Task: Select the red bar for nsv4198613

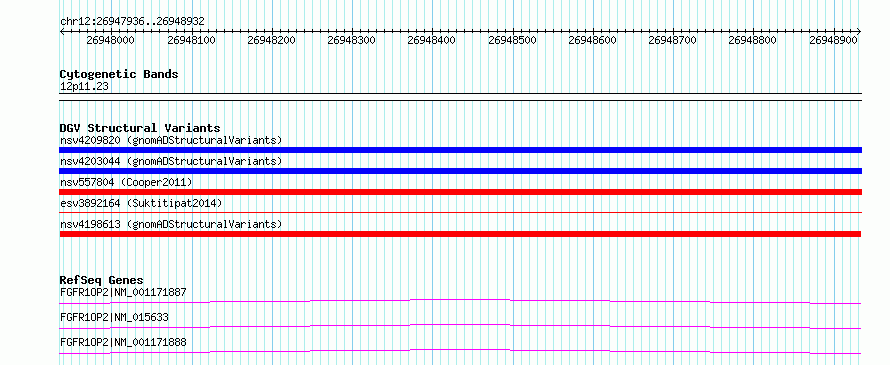Action: 460,234
